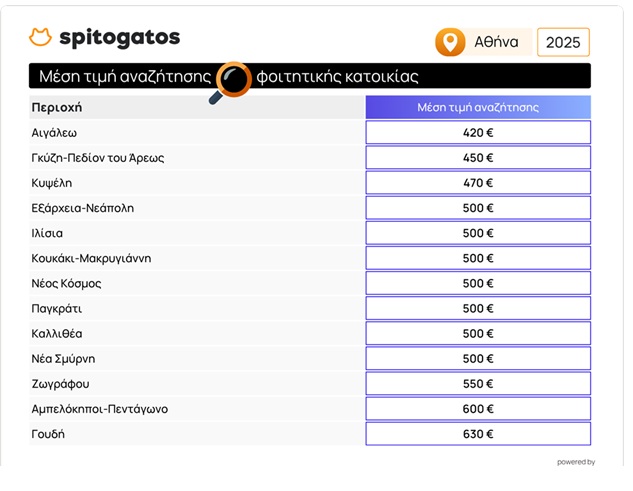The width and height of the screenshot is (633, 491).
Task: Click the 470 € price for Κυψέλη
Action: tap(478, 183)
